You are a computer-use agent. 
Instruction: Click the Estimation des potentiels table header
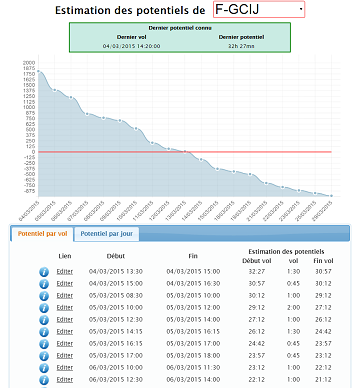[286, 251]
